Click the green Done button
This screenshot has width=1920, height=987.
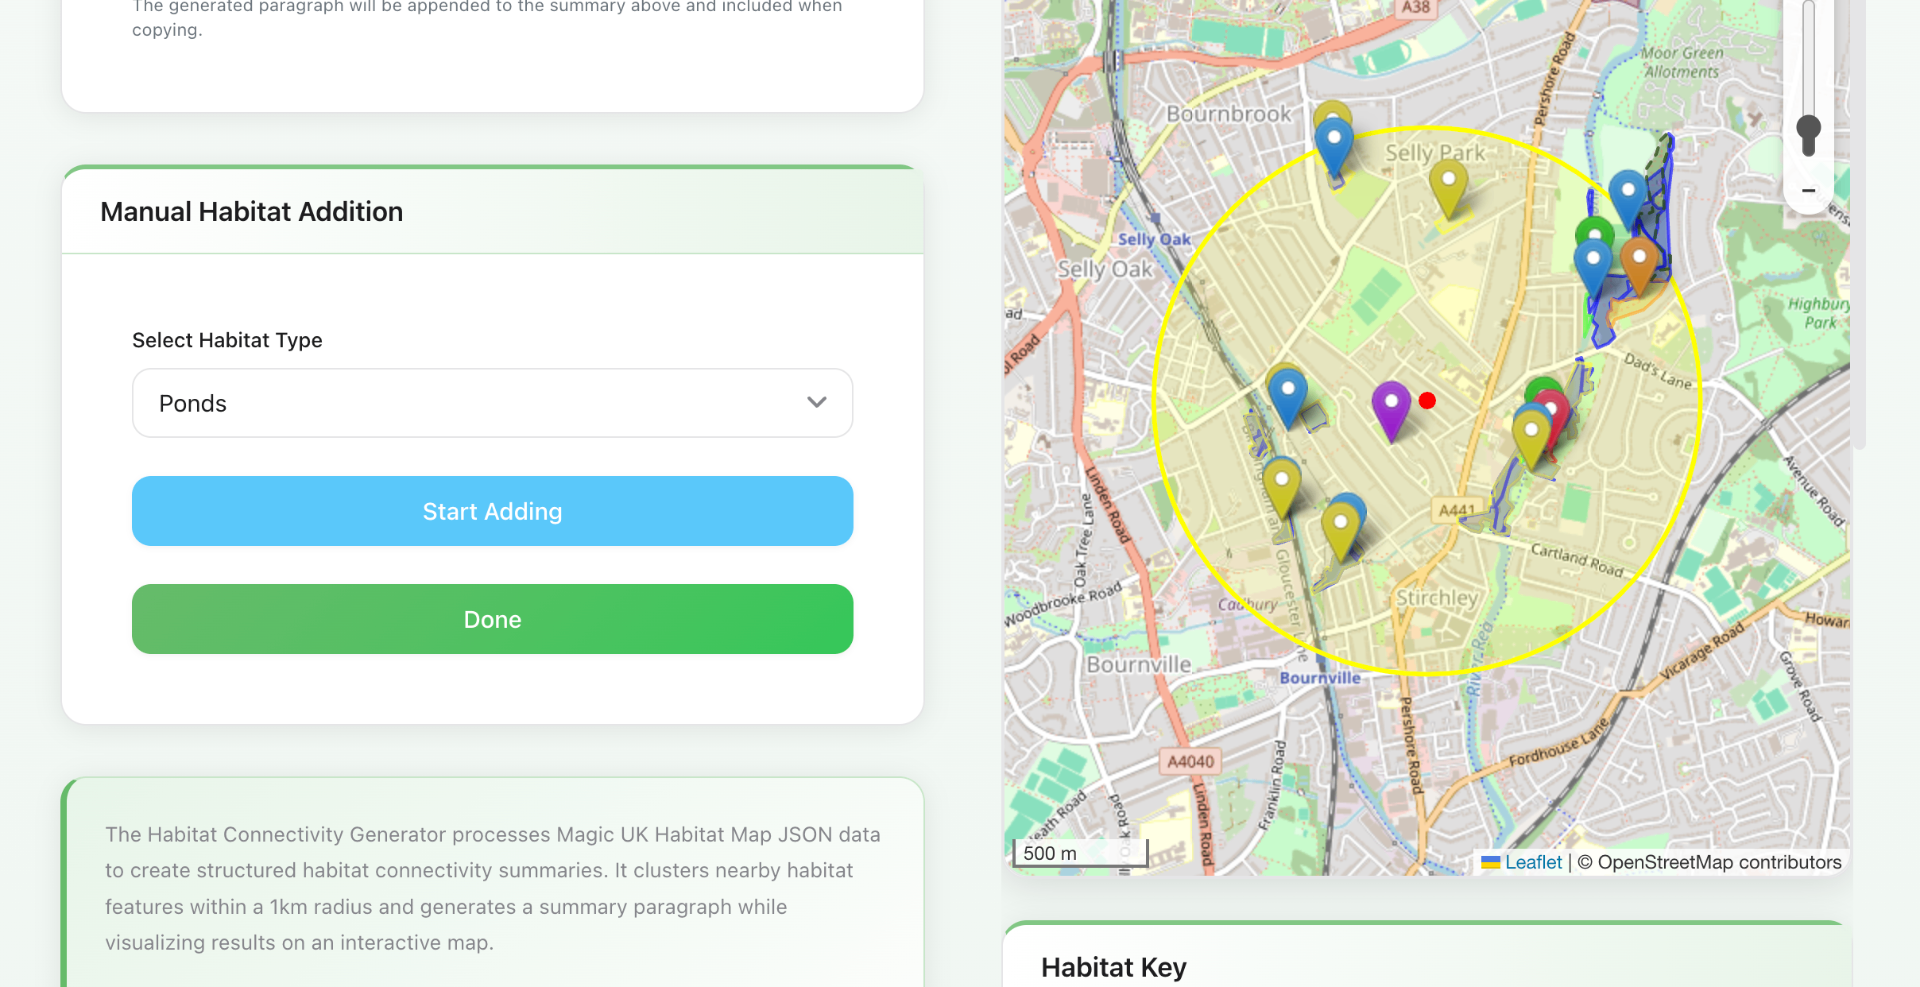tap(492, 619)
